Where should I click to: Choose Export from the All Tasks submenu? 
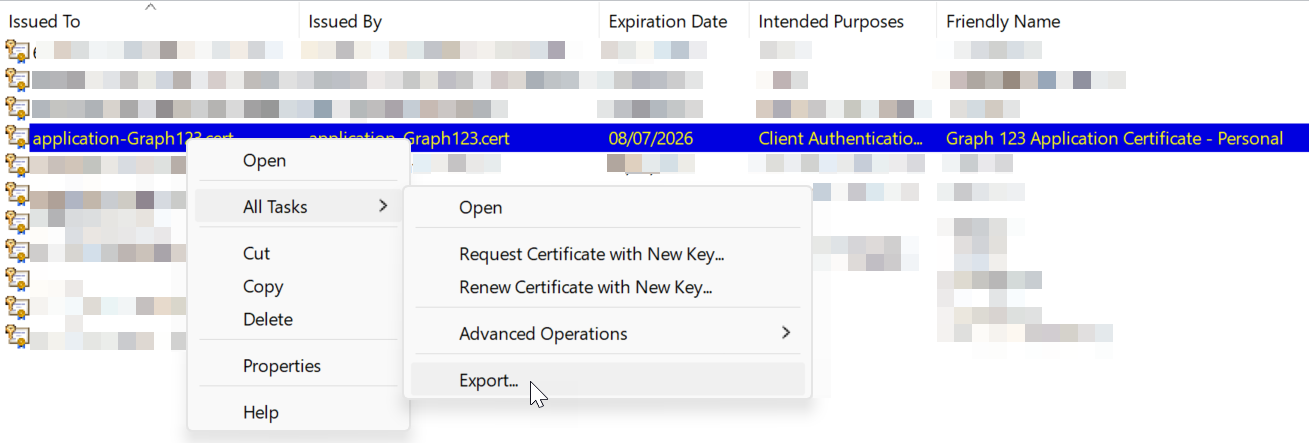[607, 379]
